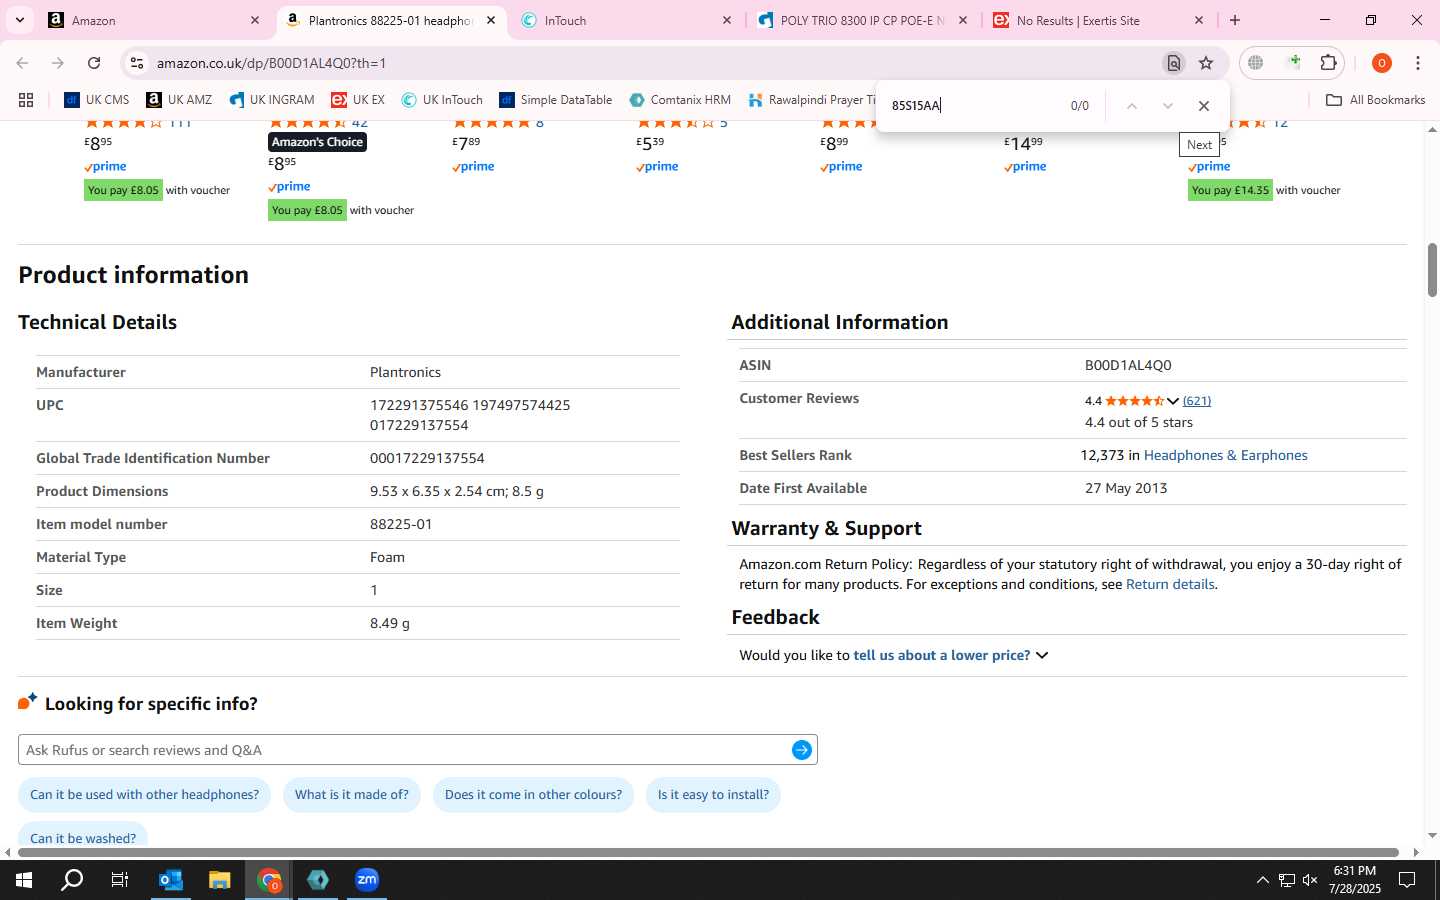Image resolution: width=1440 pixels, height=900 pixels.
Task: Open the Chrome profile avatar
Action: coord(1382,63)
